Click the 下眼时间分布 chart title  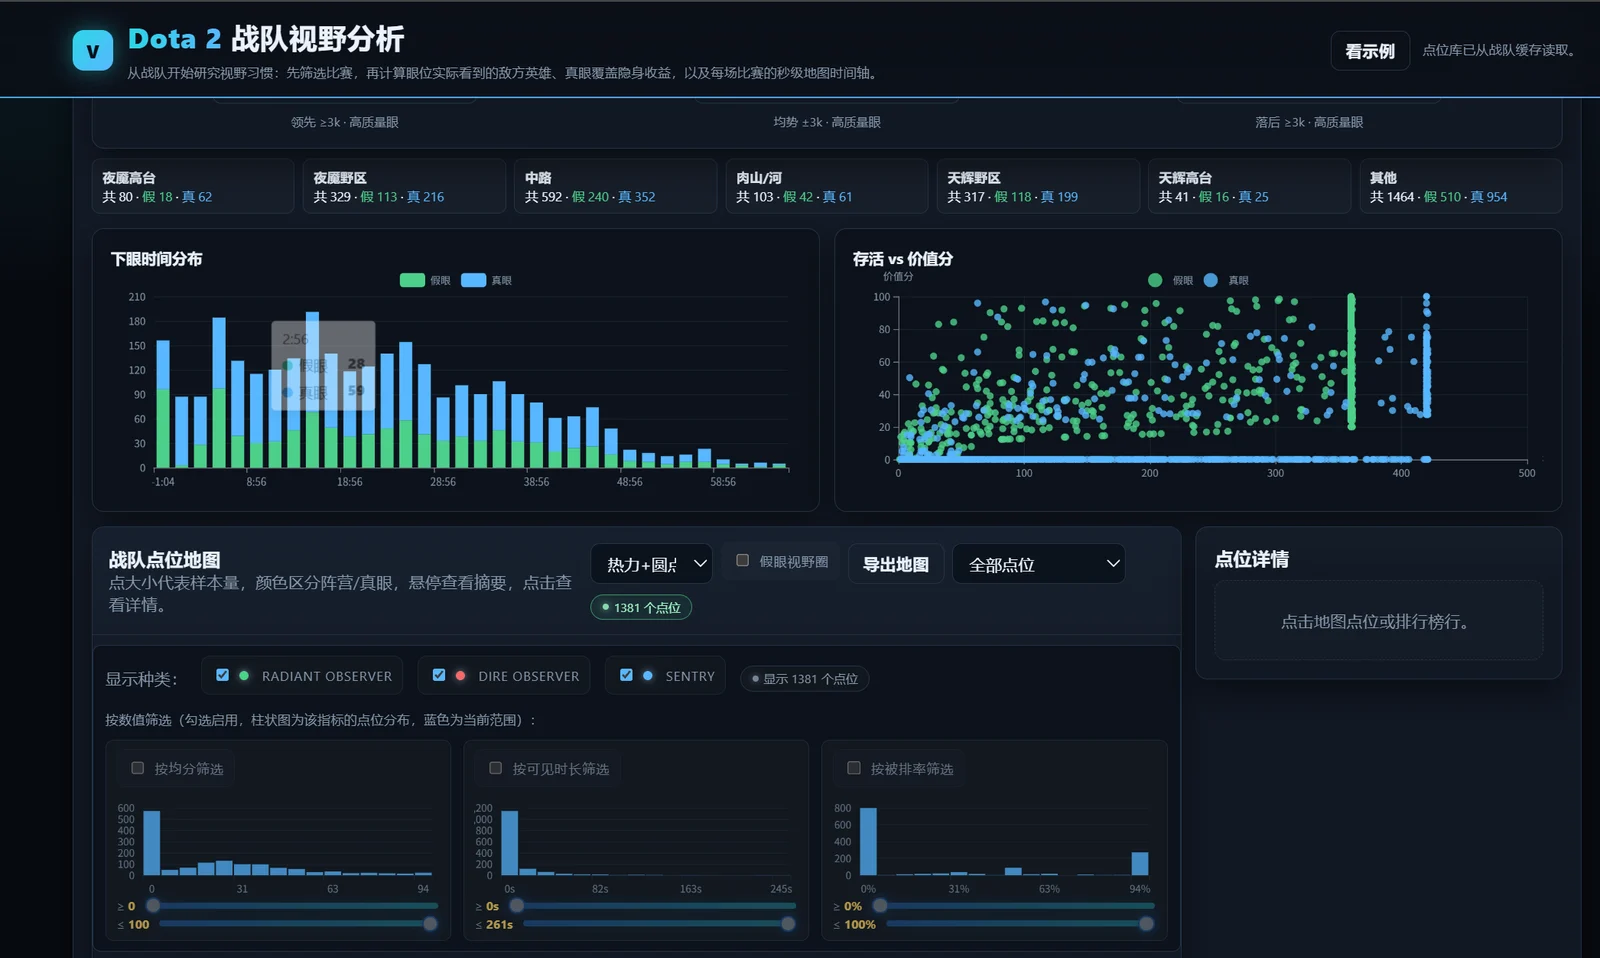[x=156, y=258]
